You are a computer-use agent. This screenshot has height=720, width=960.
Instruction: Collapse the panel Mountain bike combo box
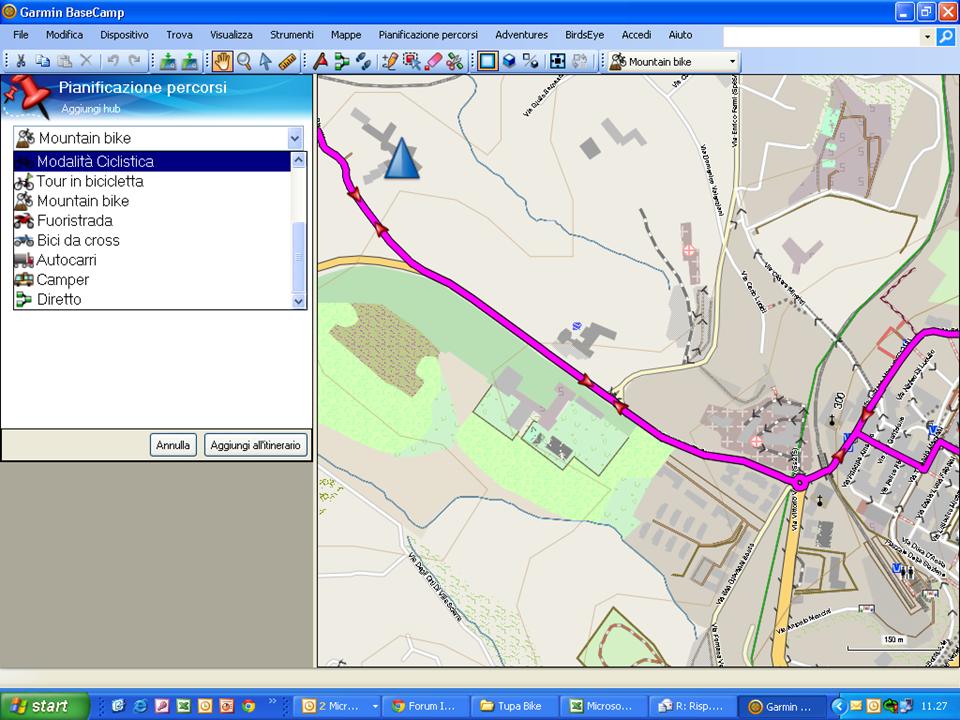pyautogui.click(x=295, y=138)
